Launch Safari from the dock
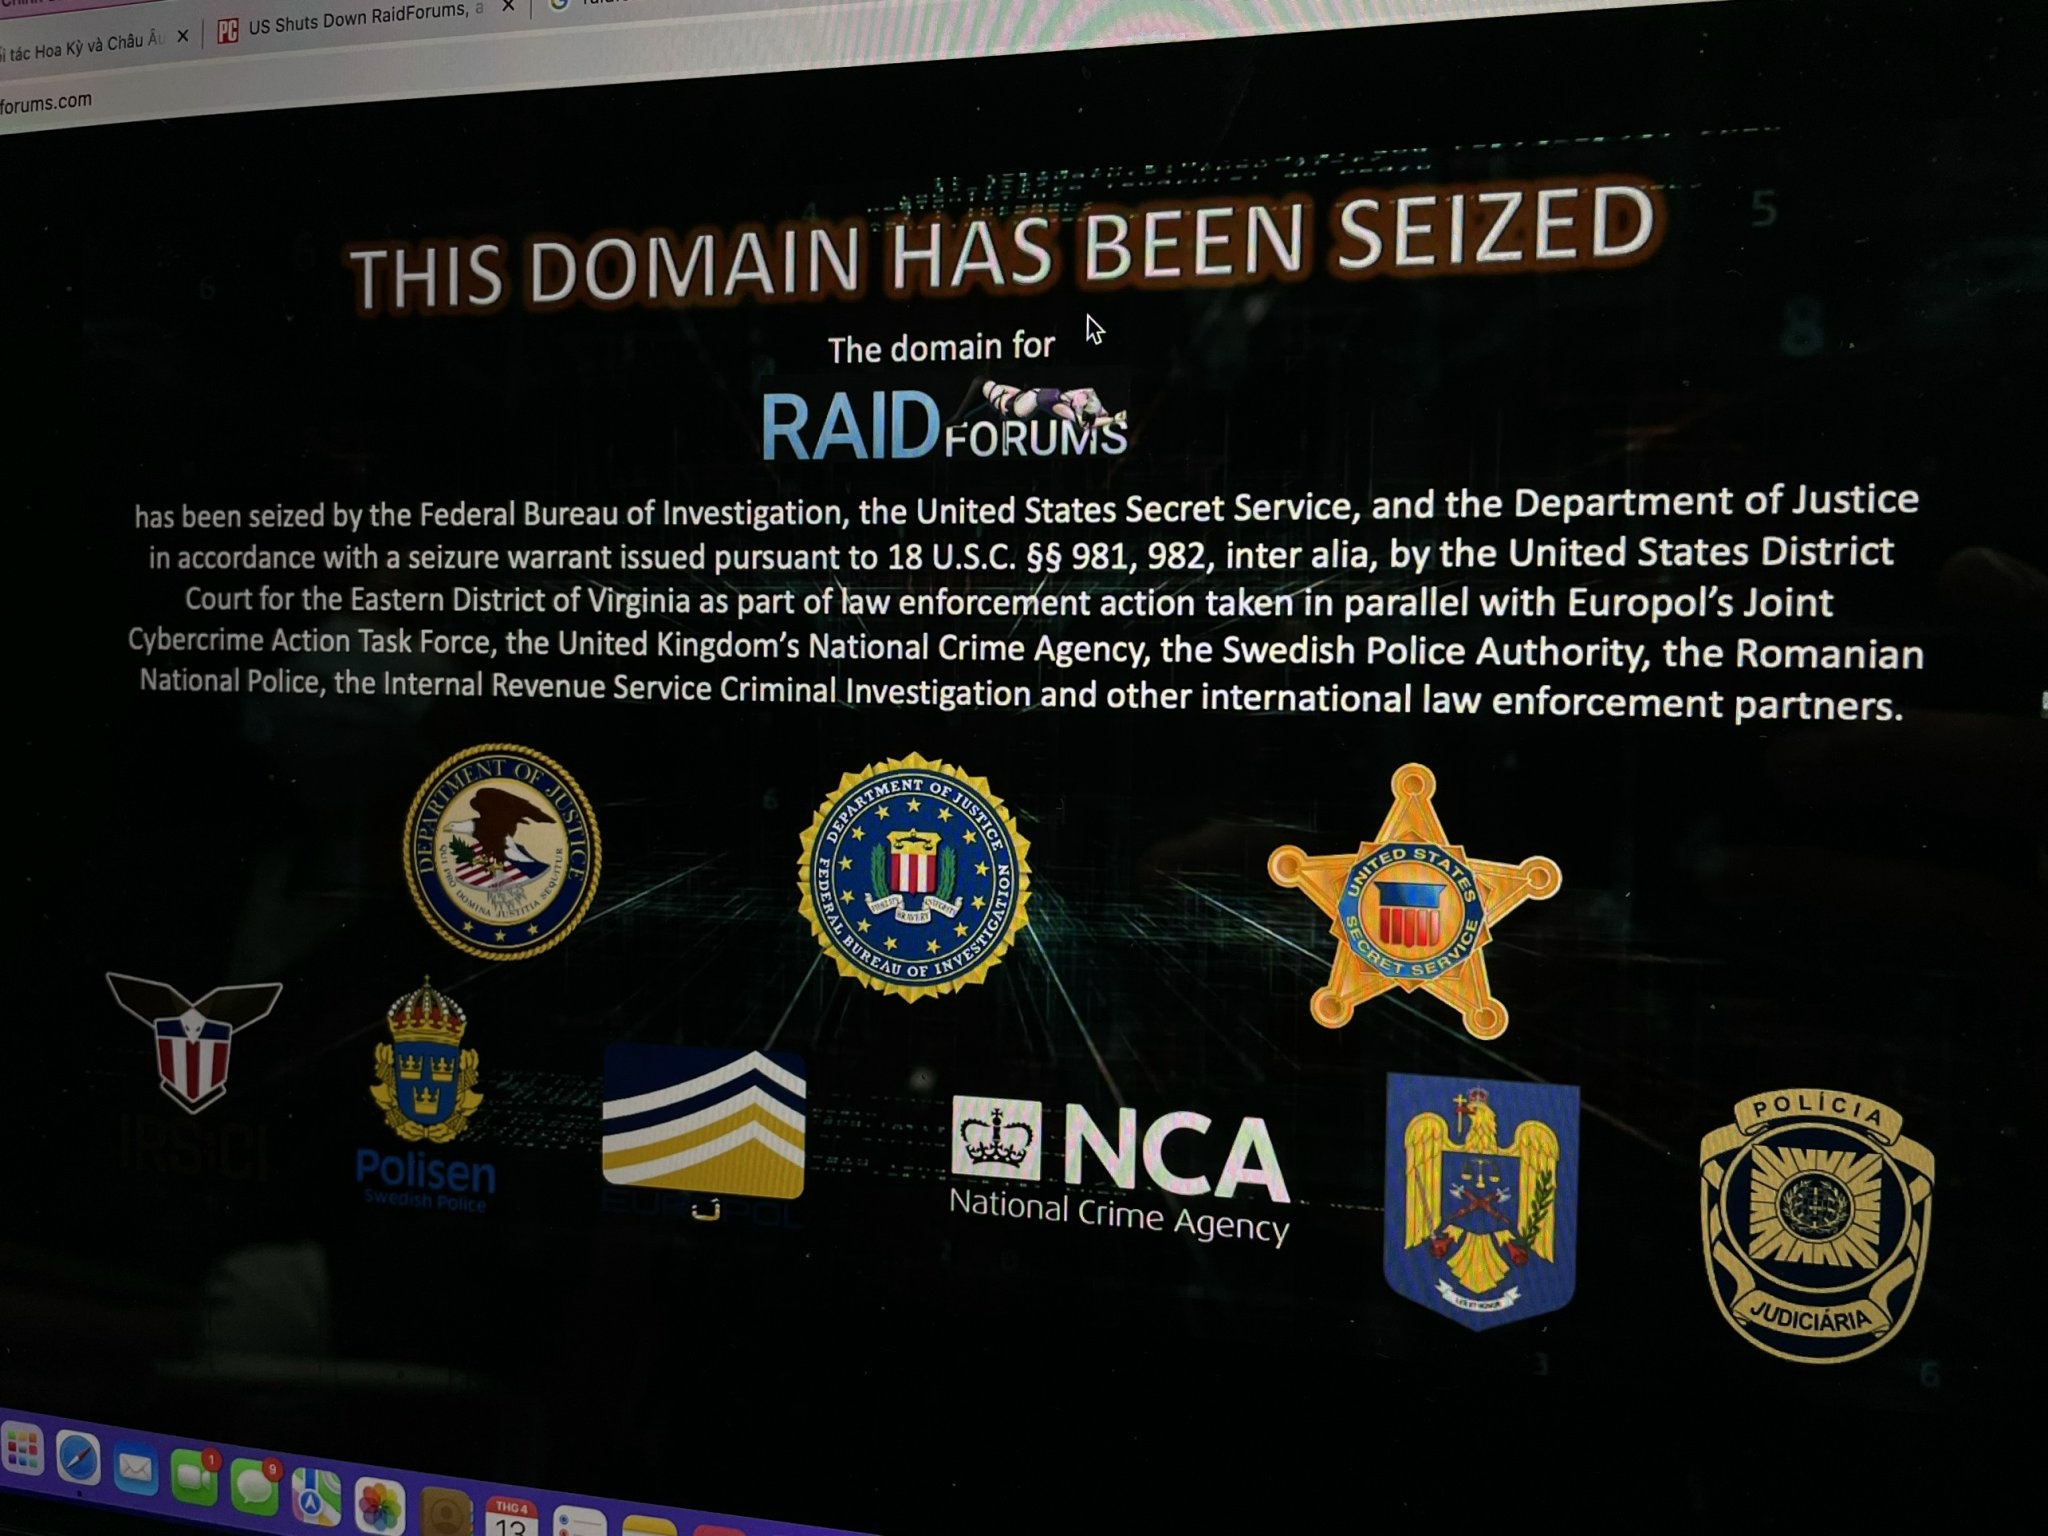Image resolution: width=2048 pixels, height=1536 pixels. [x=78, y=1459]
